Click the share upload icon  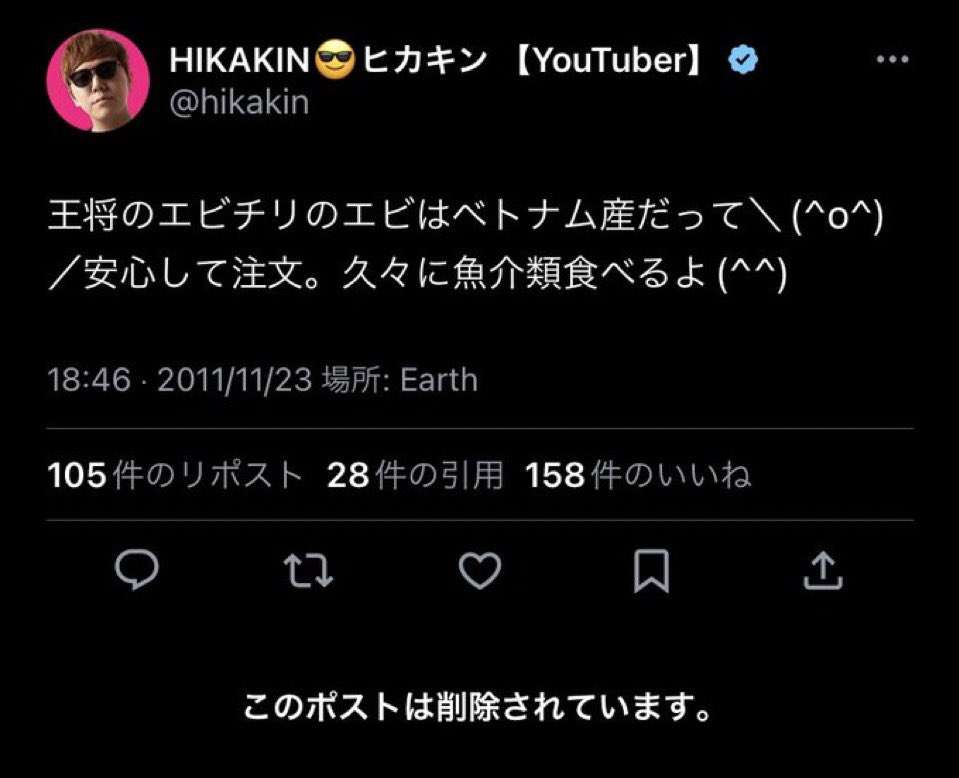823,572
